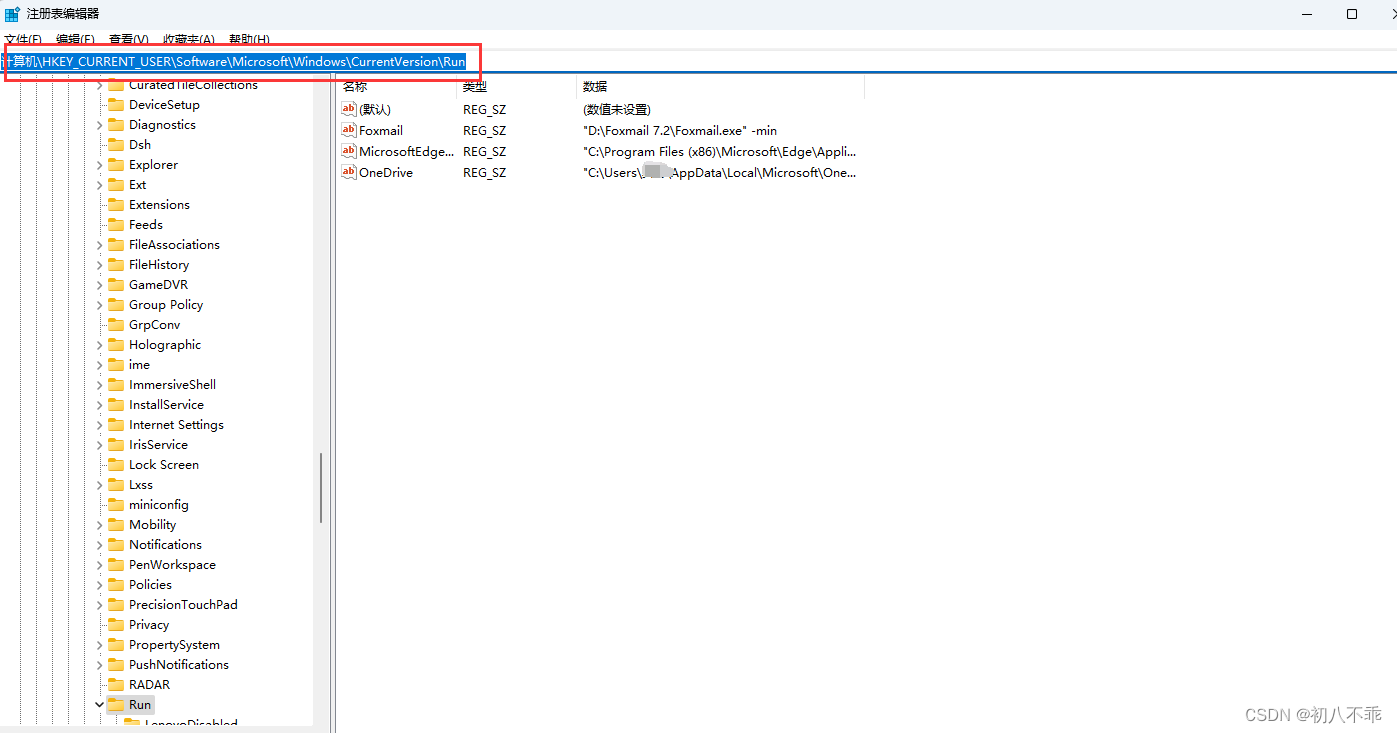Click the GameDVR folder icon
This screenshot has width=1397, height=733.
click(116, 285)
